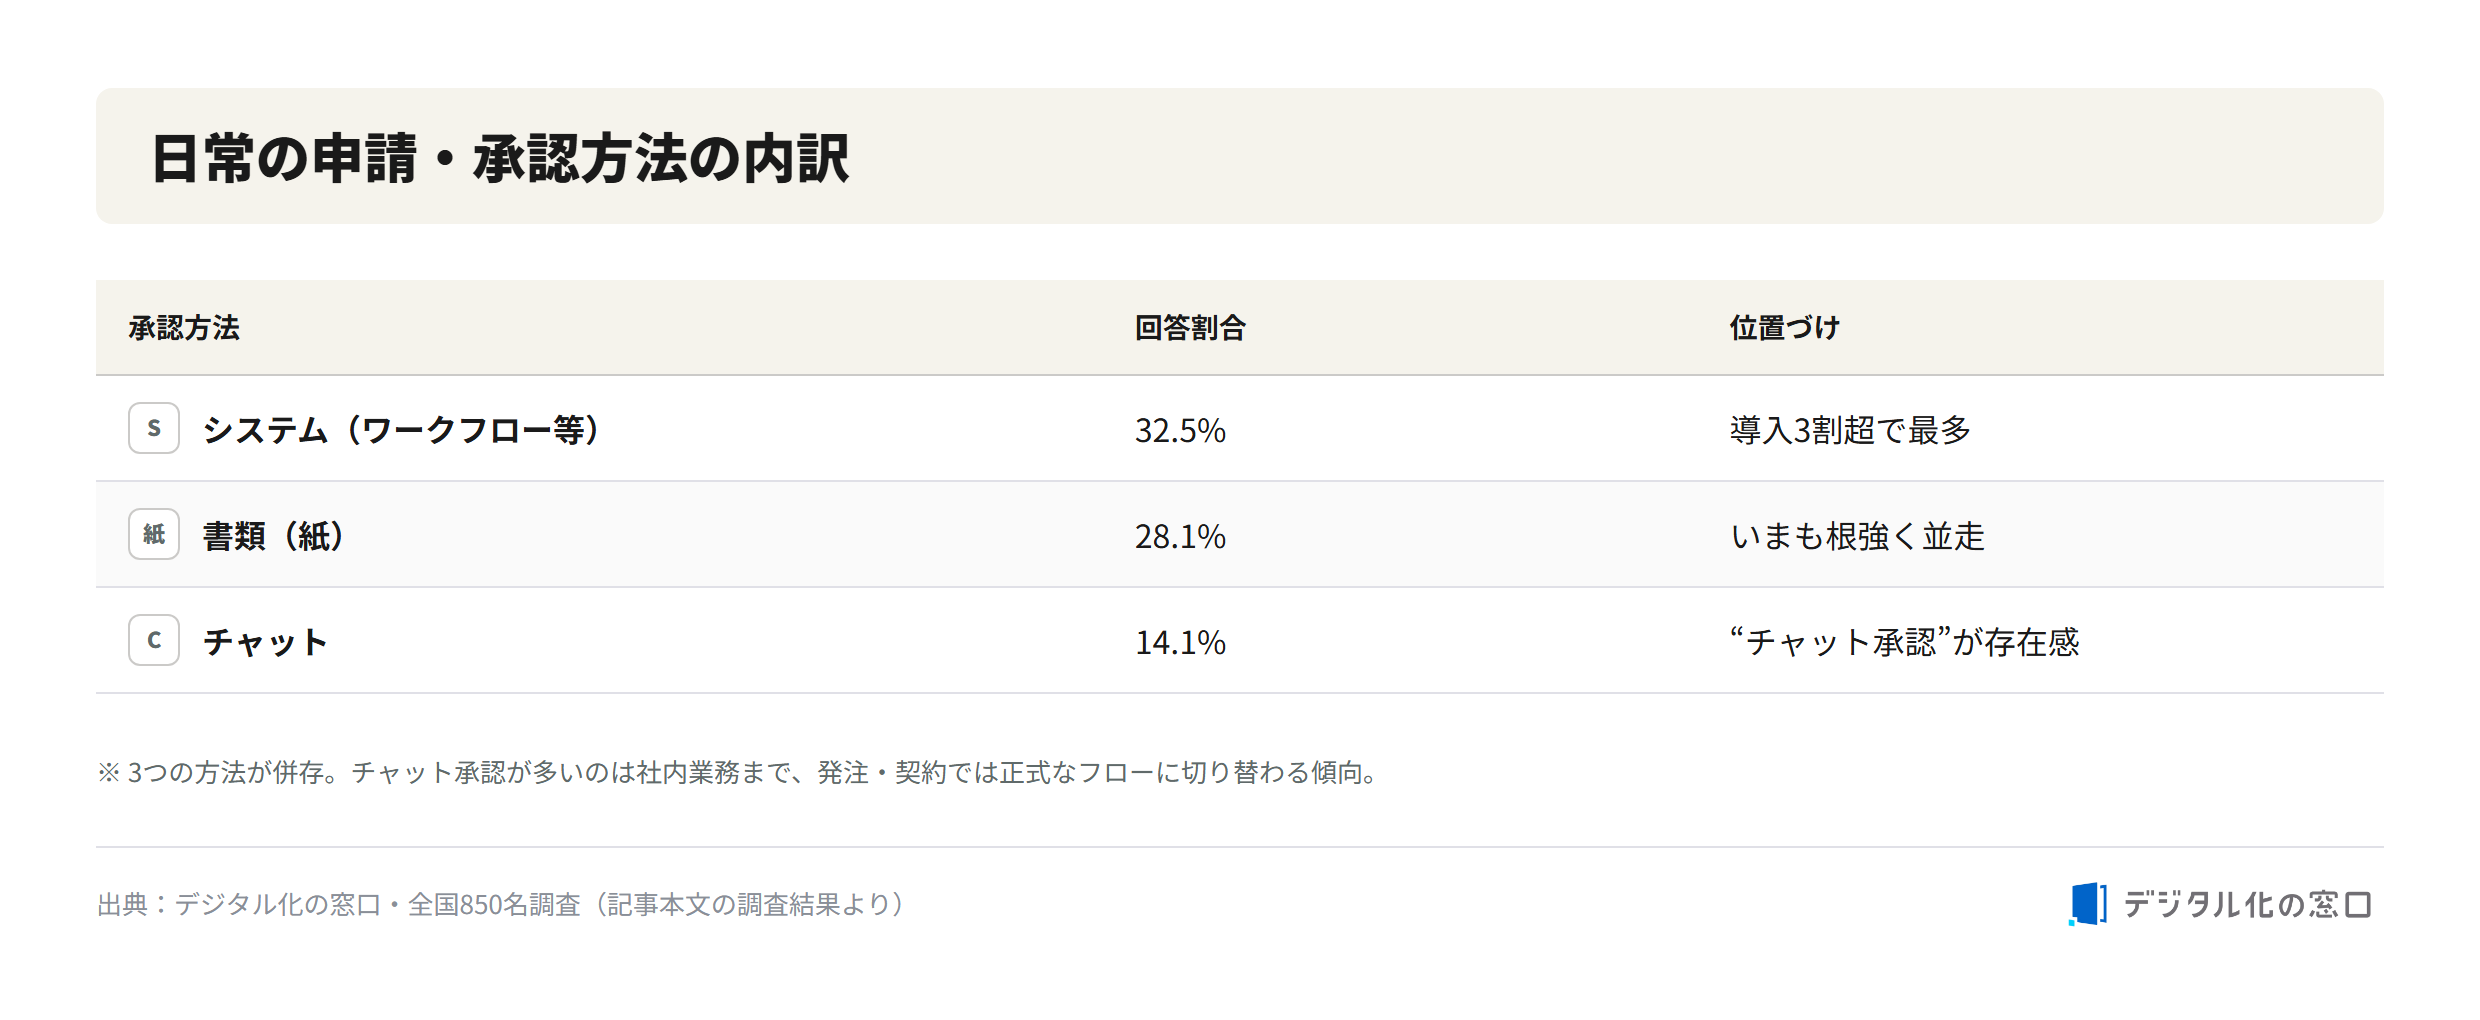The width and height of the screenshot is (2480, 1020).
Task: Click the 紙 icon badge for 書類 row
Action: point(154,534)
